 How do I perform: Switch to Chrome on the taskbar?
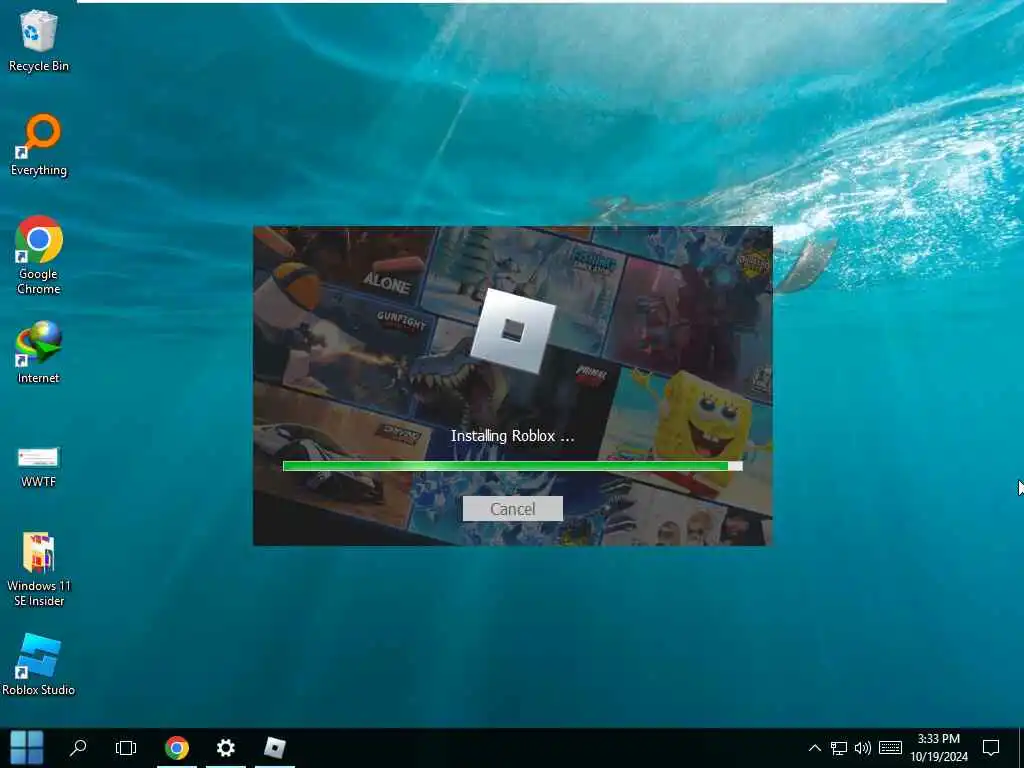176,748
